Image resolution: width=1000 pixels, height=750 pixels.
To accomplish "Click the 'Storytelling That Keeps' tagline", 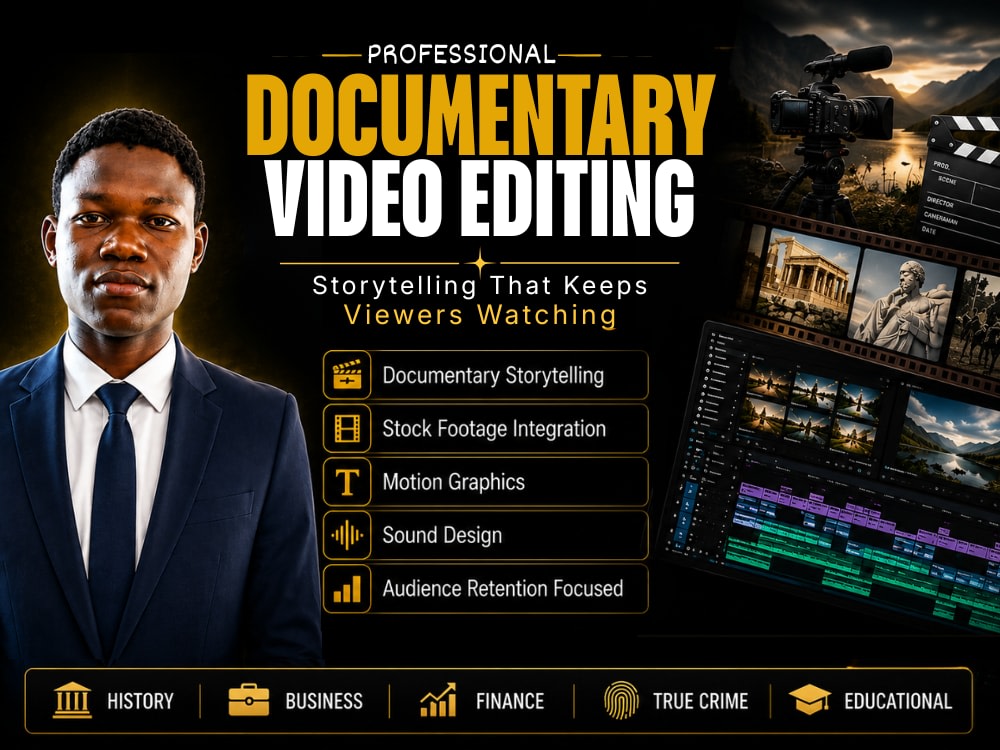I will 480,286.
